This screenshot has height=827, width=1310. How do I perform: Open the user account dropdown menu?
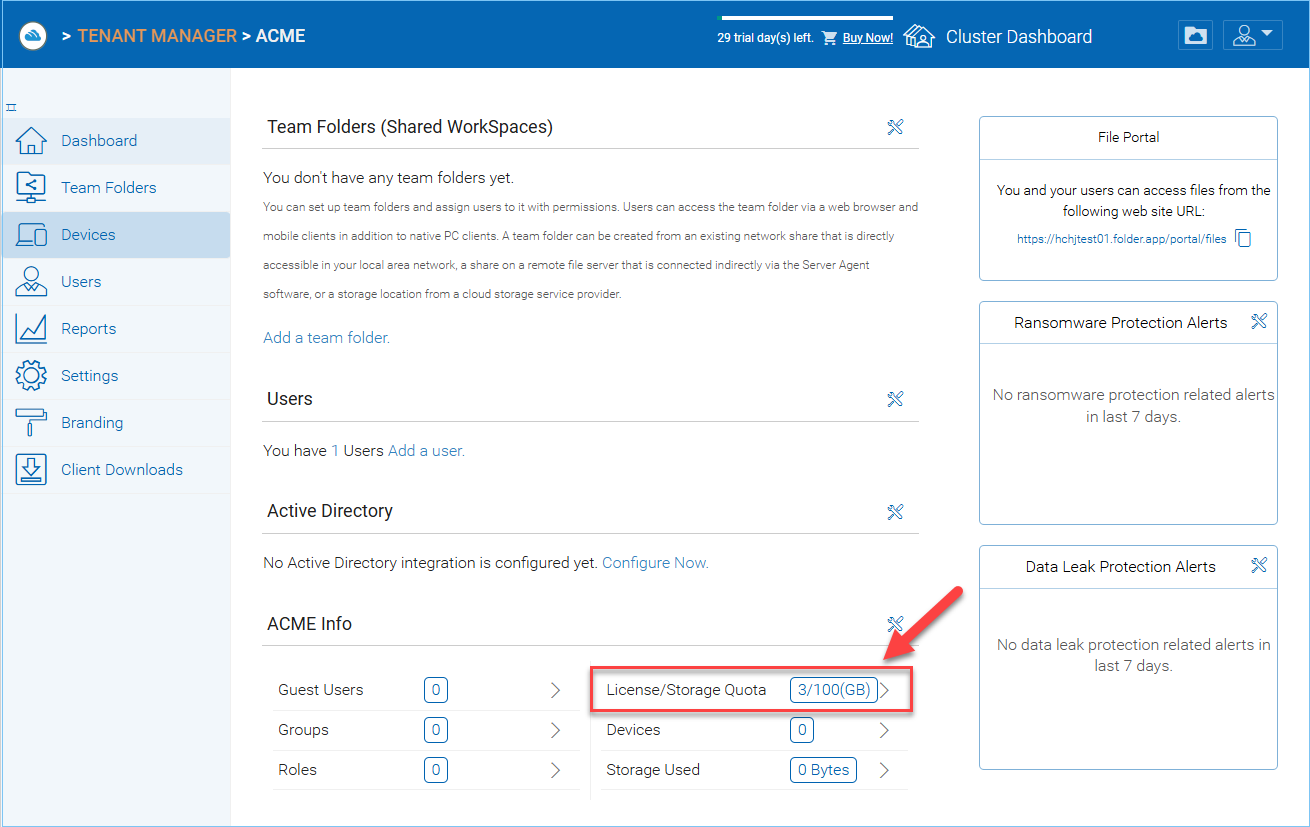click(1253, 36)
